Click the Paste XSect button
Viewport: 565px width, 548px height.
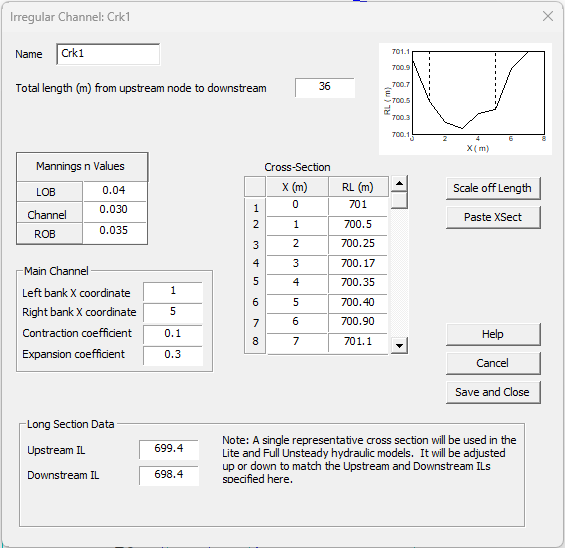pos(493,217)
